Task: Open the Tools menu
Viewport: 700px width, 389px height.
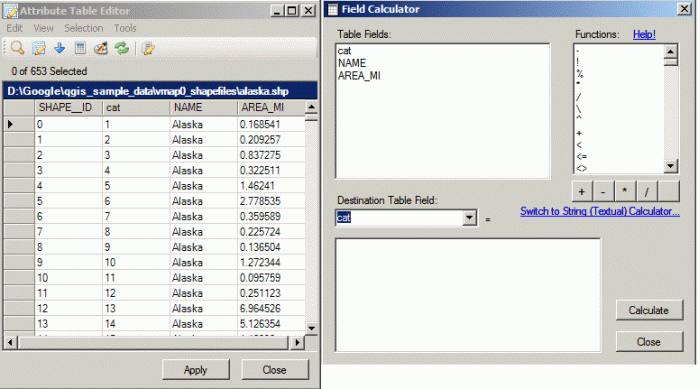Action: coord(125,28)
